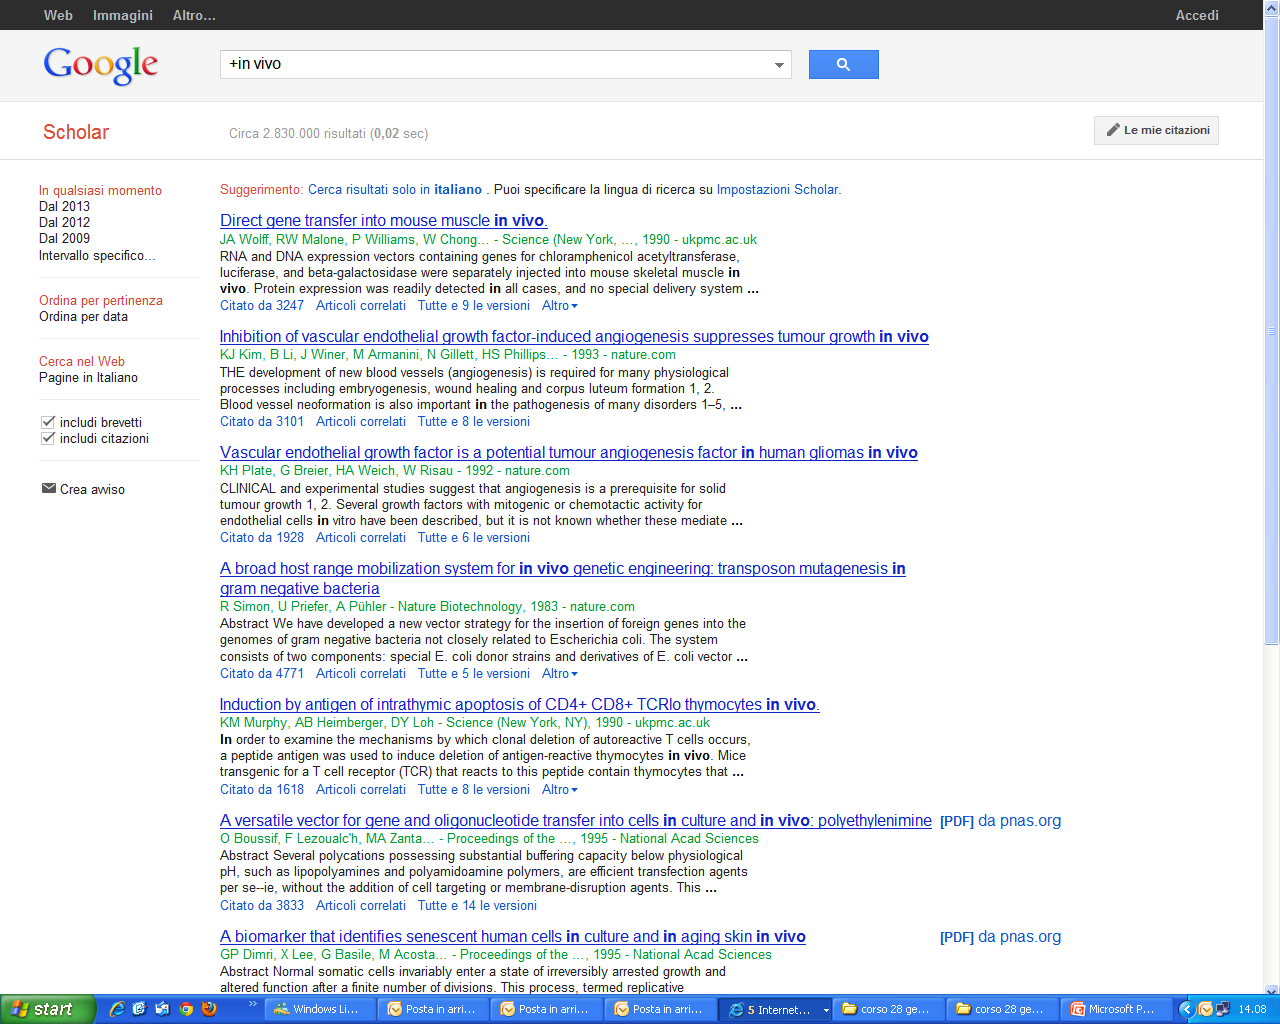Click the blue magnifier search button
1280x1024 pixels.
tap(843, 64)
